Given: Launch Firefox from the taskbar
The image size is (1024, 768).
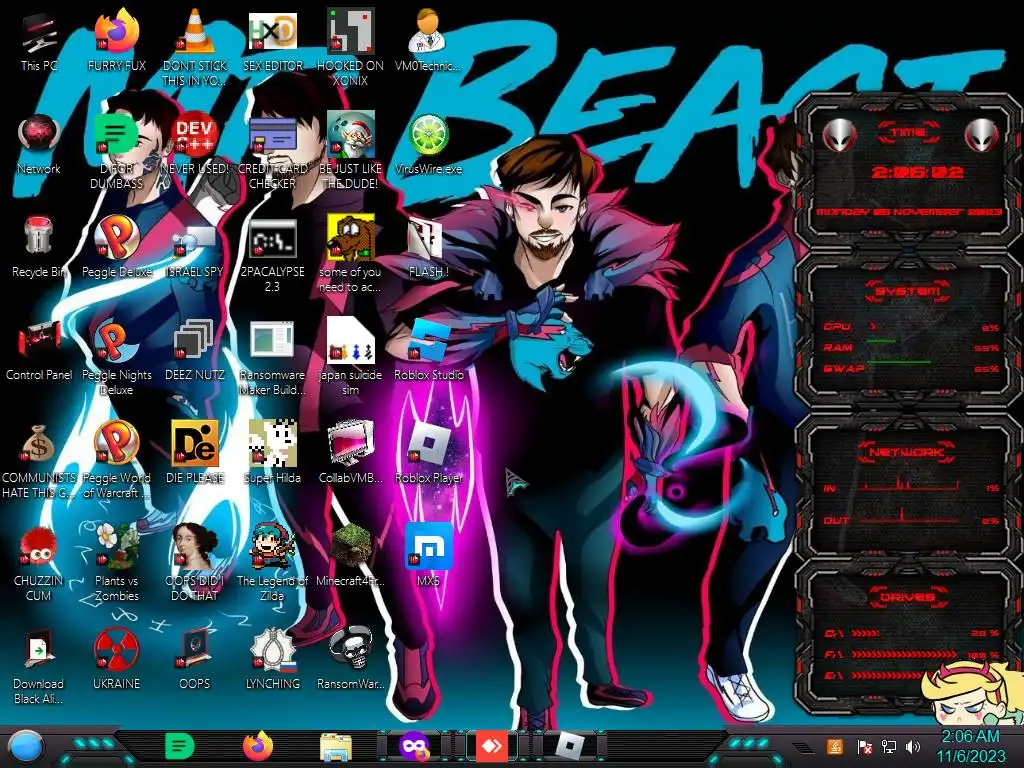Looking at the screenshot, I should (257, 746).
